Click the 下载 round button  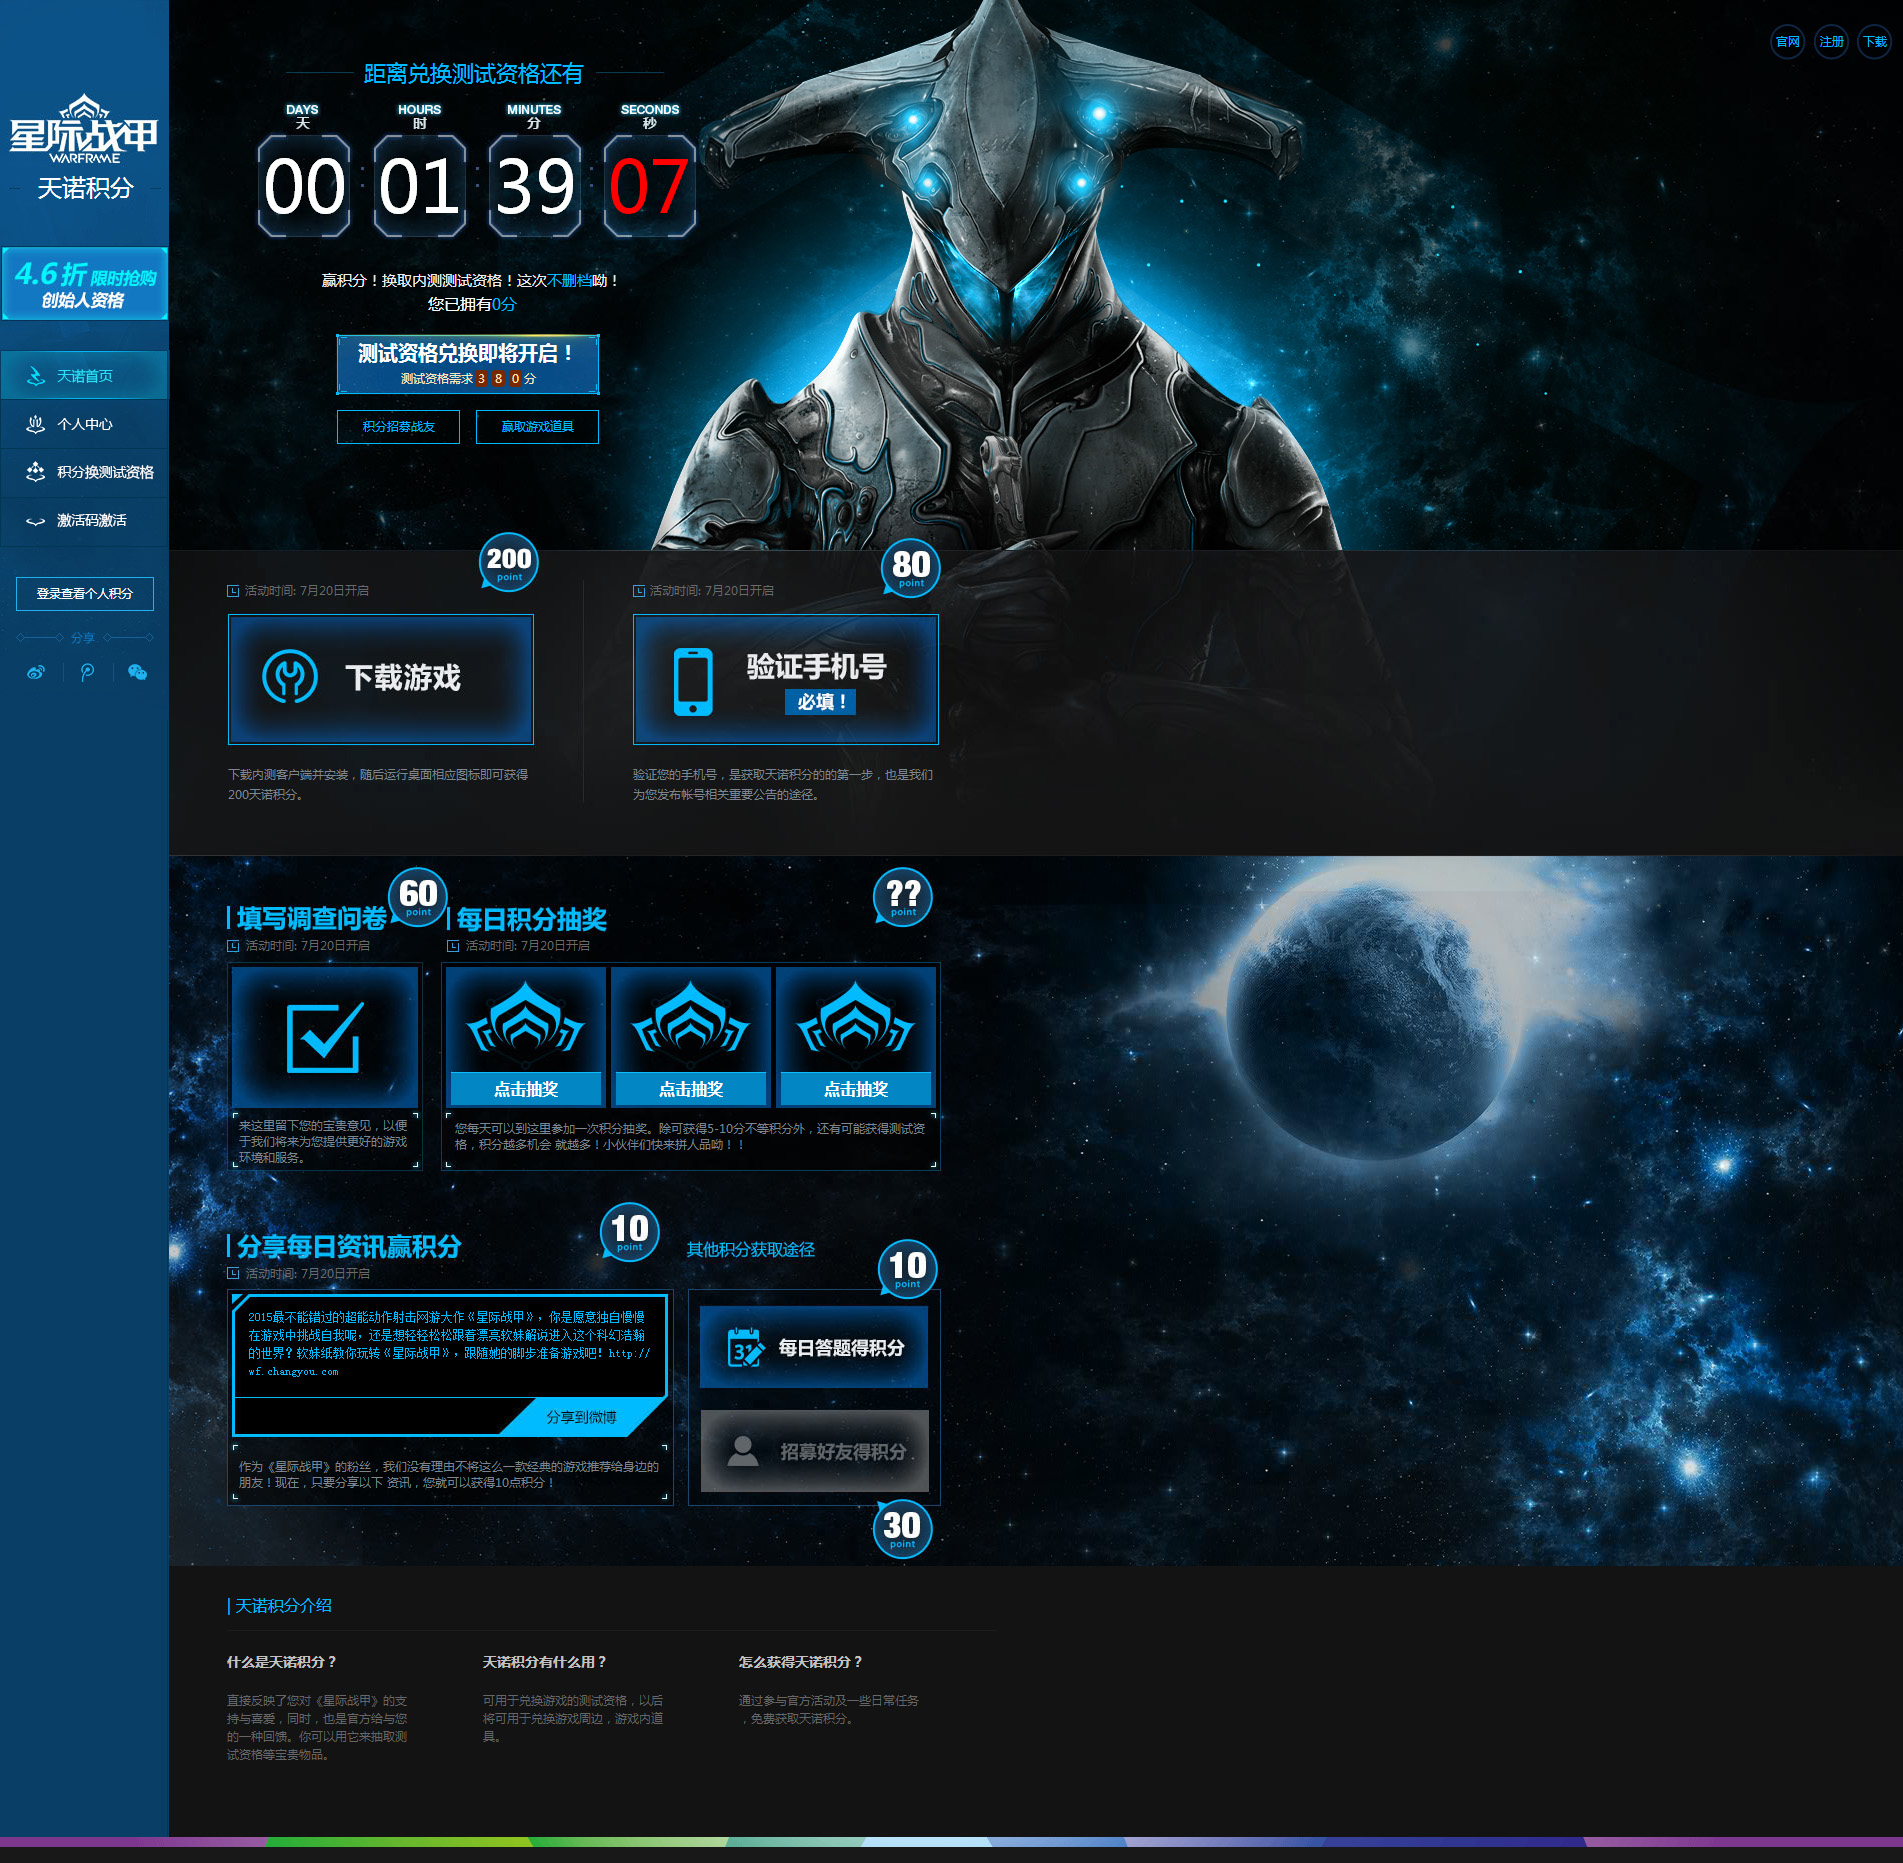pos(1875,42)
